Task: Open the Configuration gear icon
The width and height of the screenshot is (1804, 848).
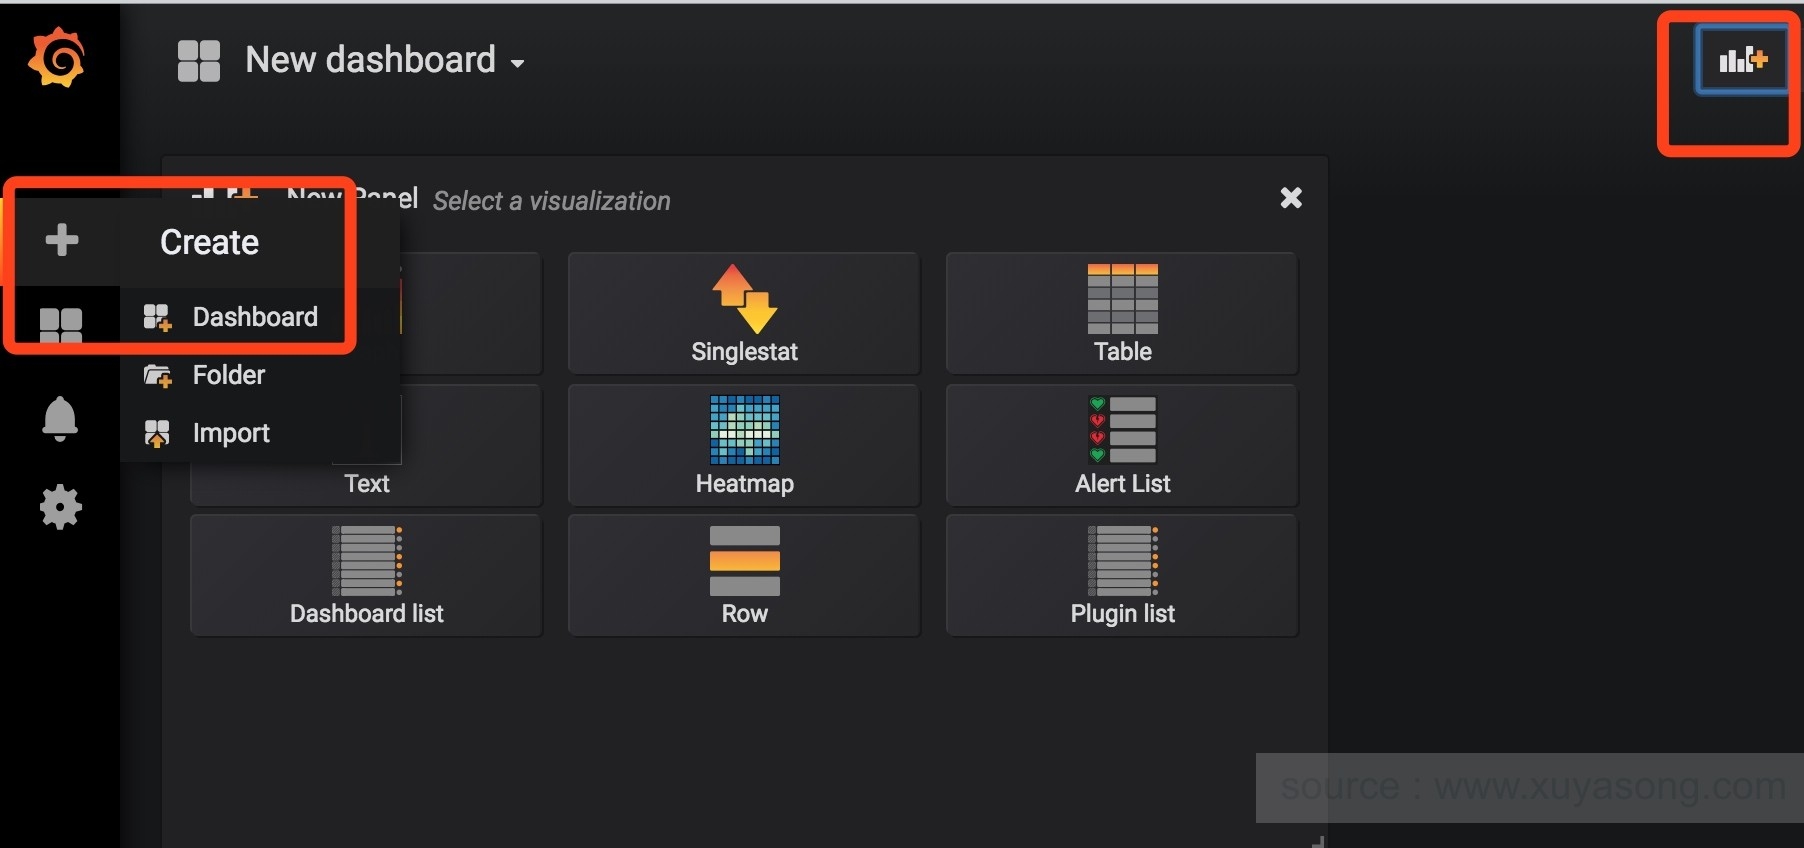Action: [60, 507]
